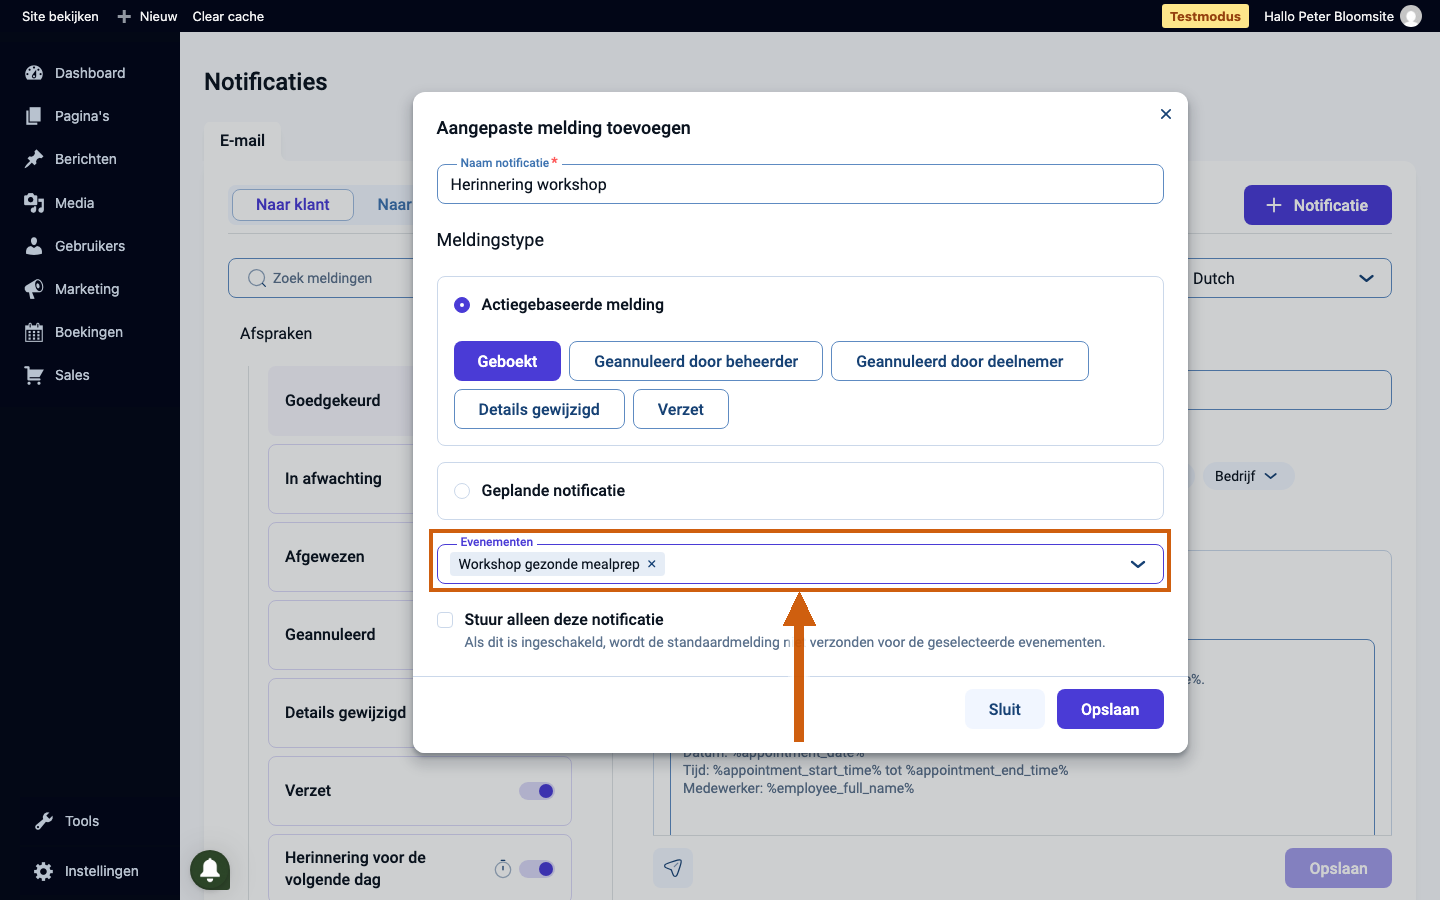Click the Testmodus badge
This screenshot has height=900, width=1440.
[1205, 16]
